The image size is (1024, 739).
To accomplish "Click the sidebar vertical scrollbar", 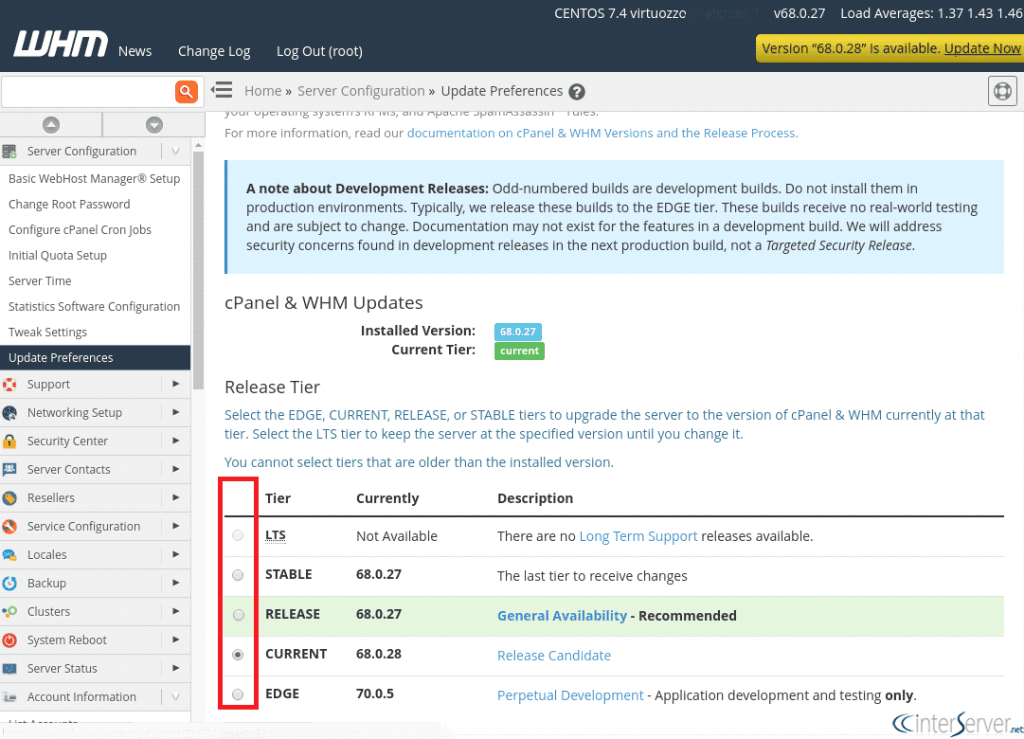I will pyautogui.click(x=199, y=268).
